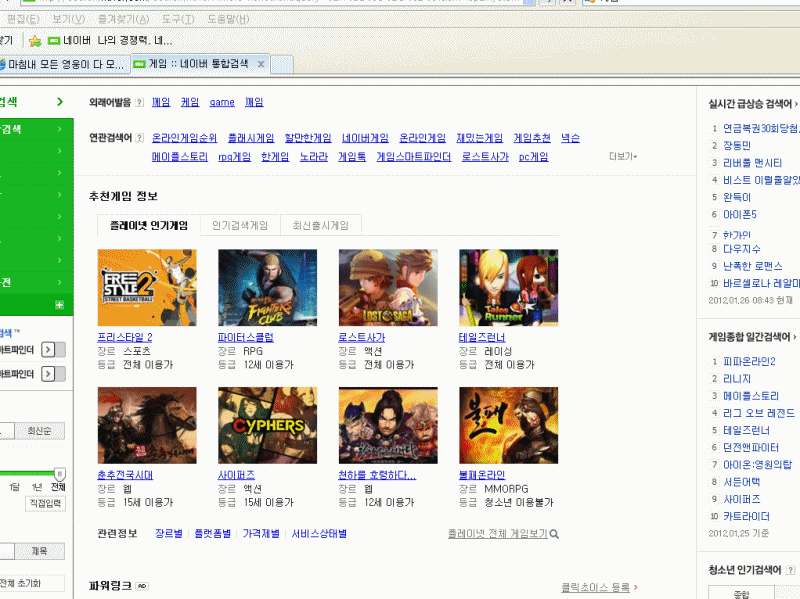
Task: Click the upper 스마트파인더 arrow button
Action: (x=48, y=350)
